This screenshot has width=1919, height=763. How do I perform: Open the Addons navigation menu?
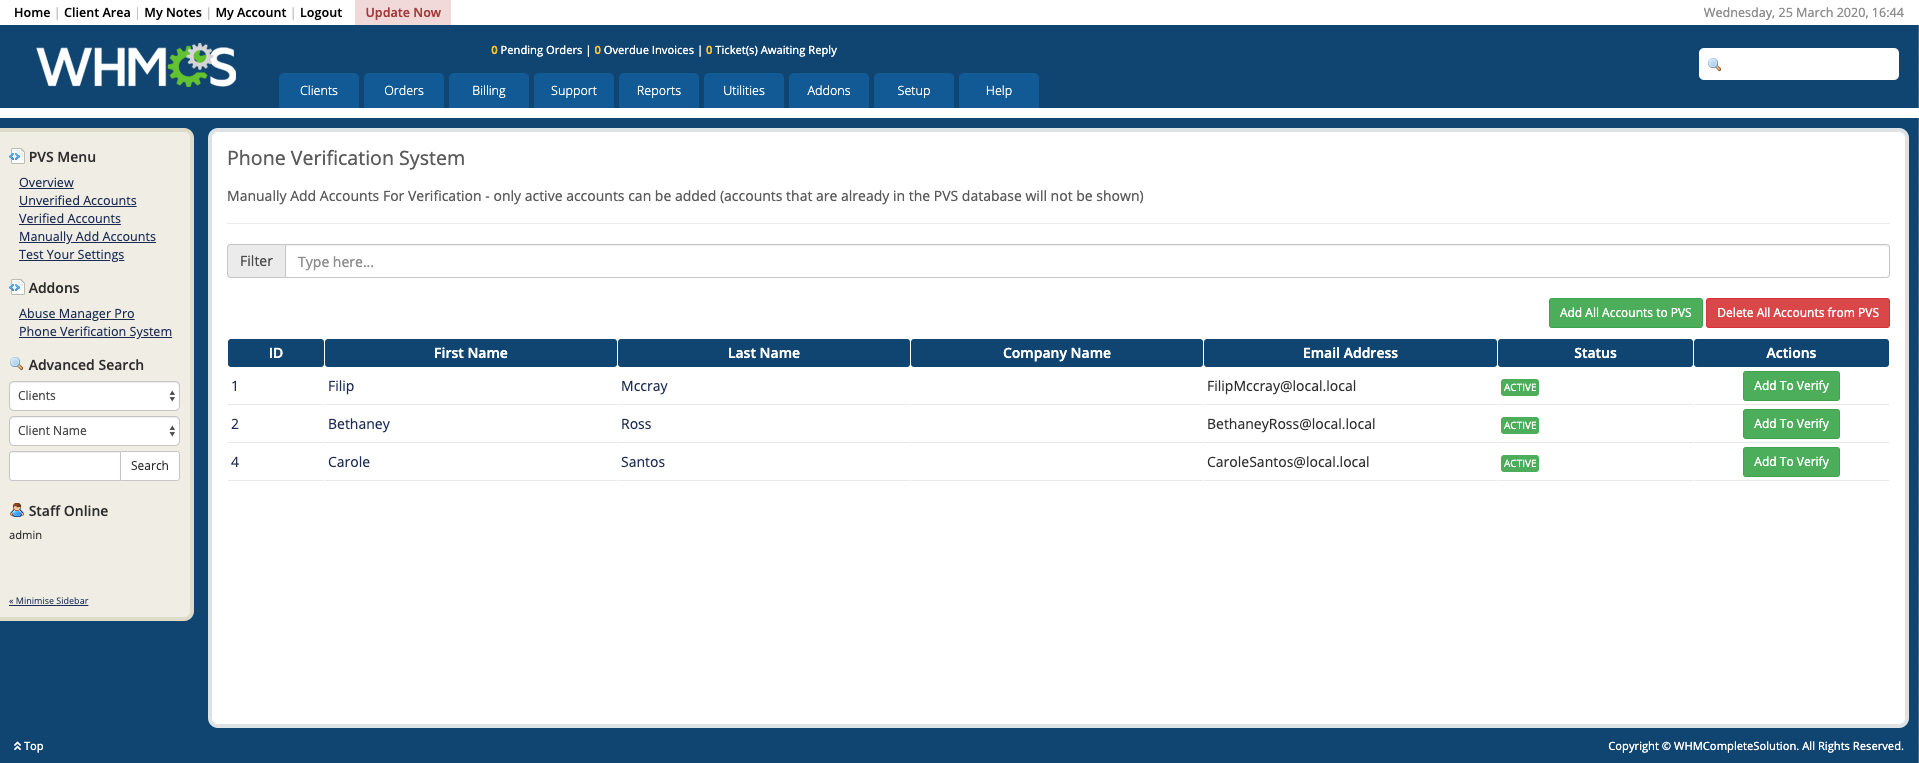pos(829,90)
